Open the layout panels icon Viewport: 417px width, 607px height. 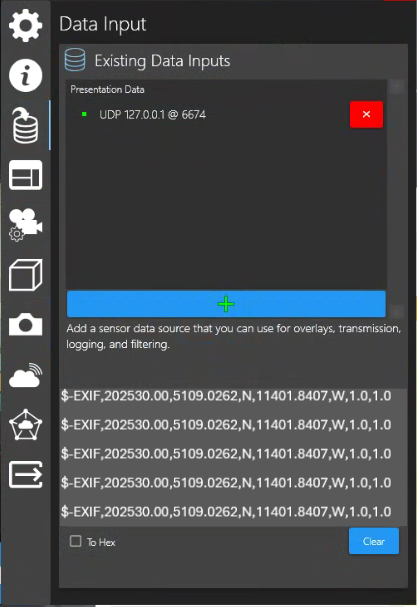pos(26,175)
